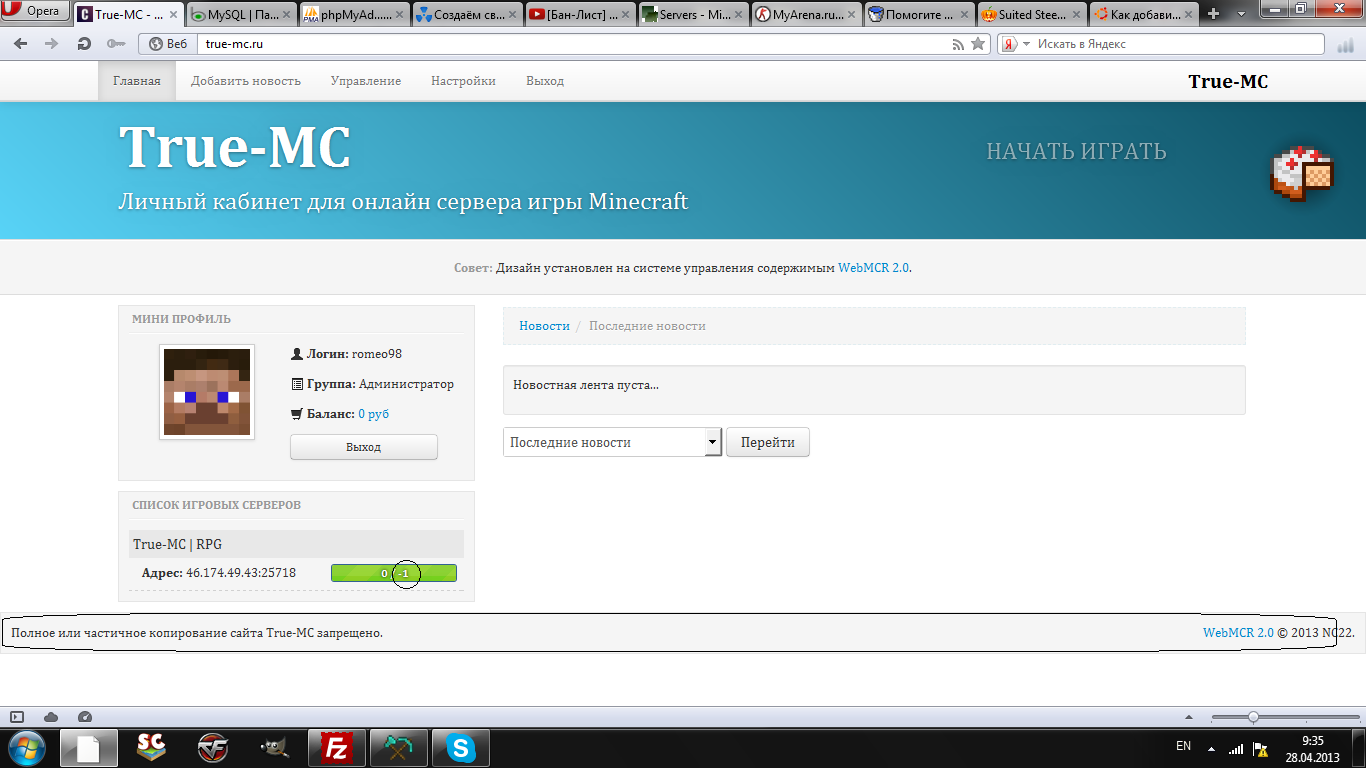Screen dimensions: 1366x768
Task: Open the Добавить новость menu item
Action: click(x=246, y=81)
